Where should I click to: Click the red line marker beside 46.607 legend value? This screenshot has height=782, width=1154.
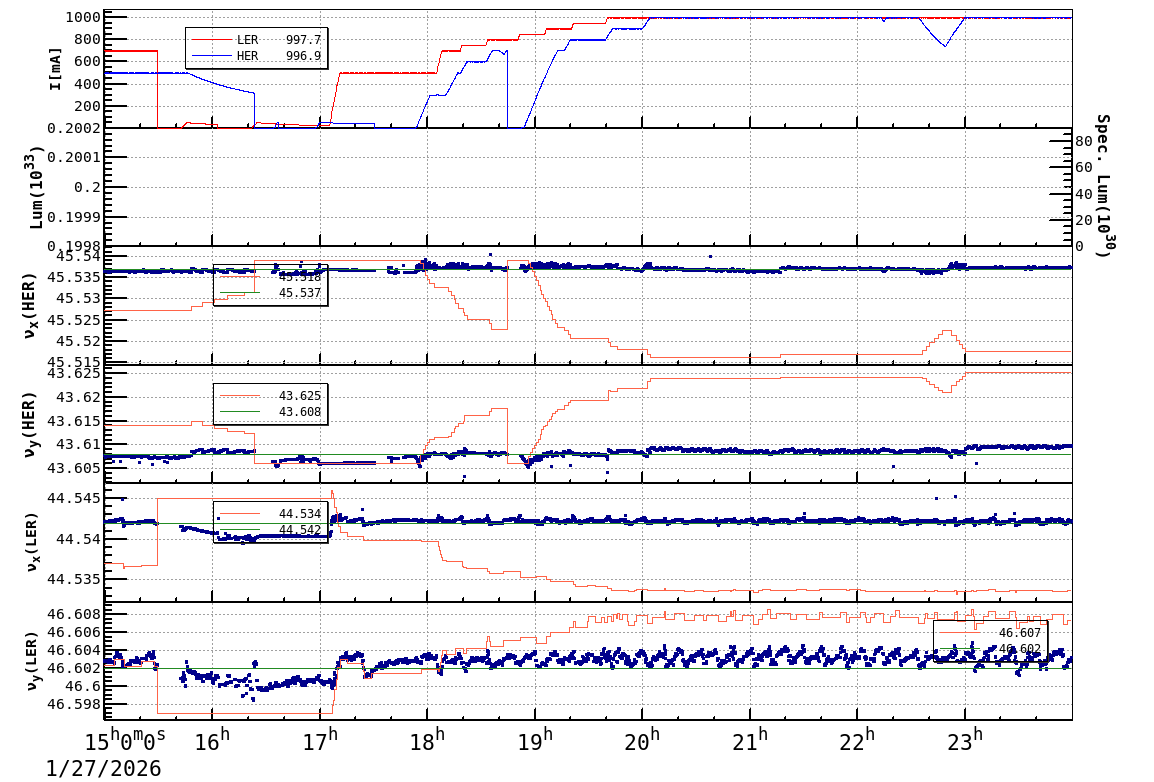pos(960,632)
